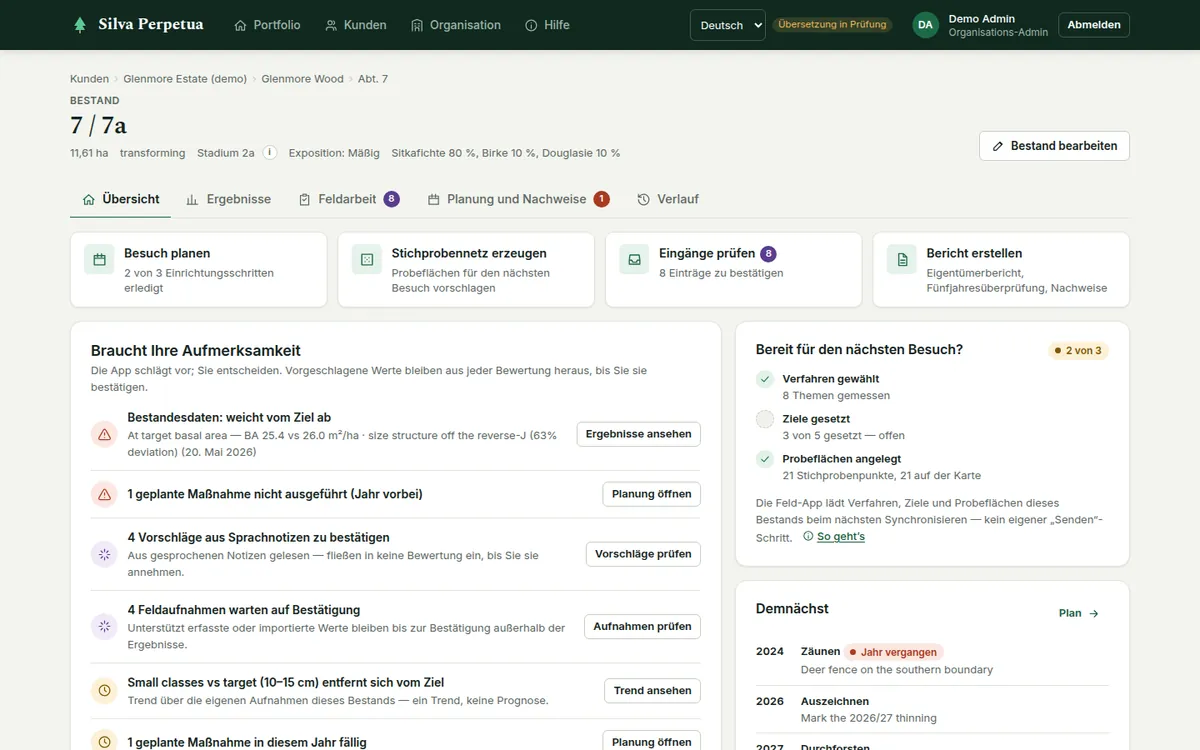Click the warning icon beside Bestandesdaten alert

104,434
